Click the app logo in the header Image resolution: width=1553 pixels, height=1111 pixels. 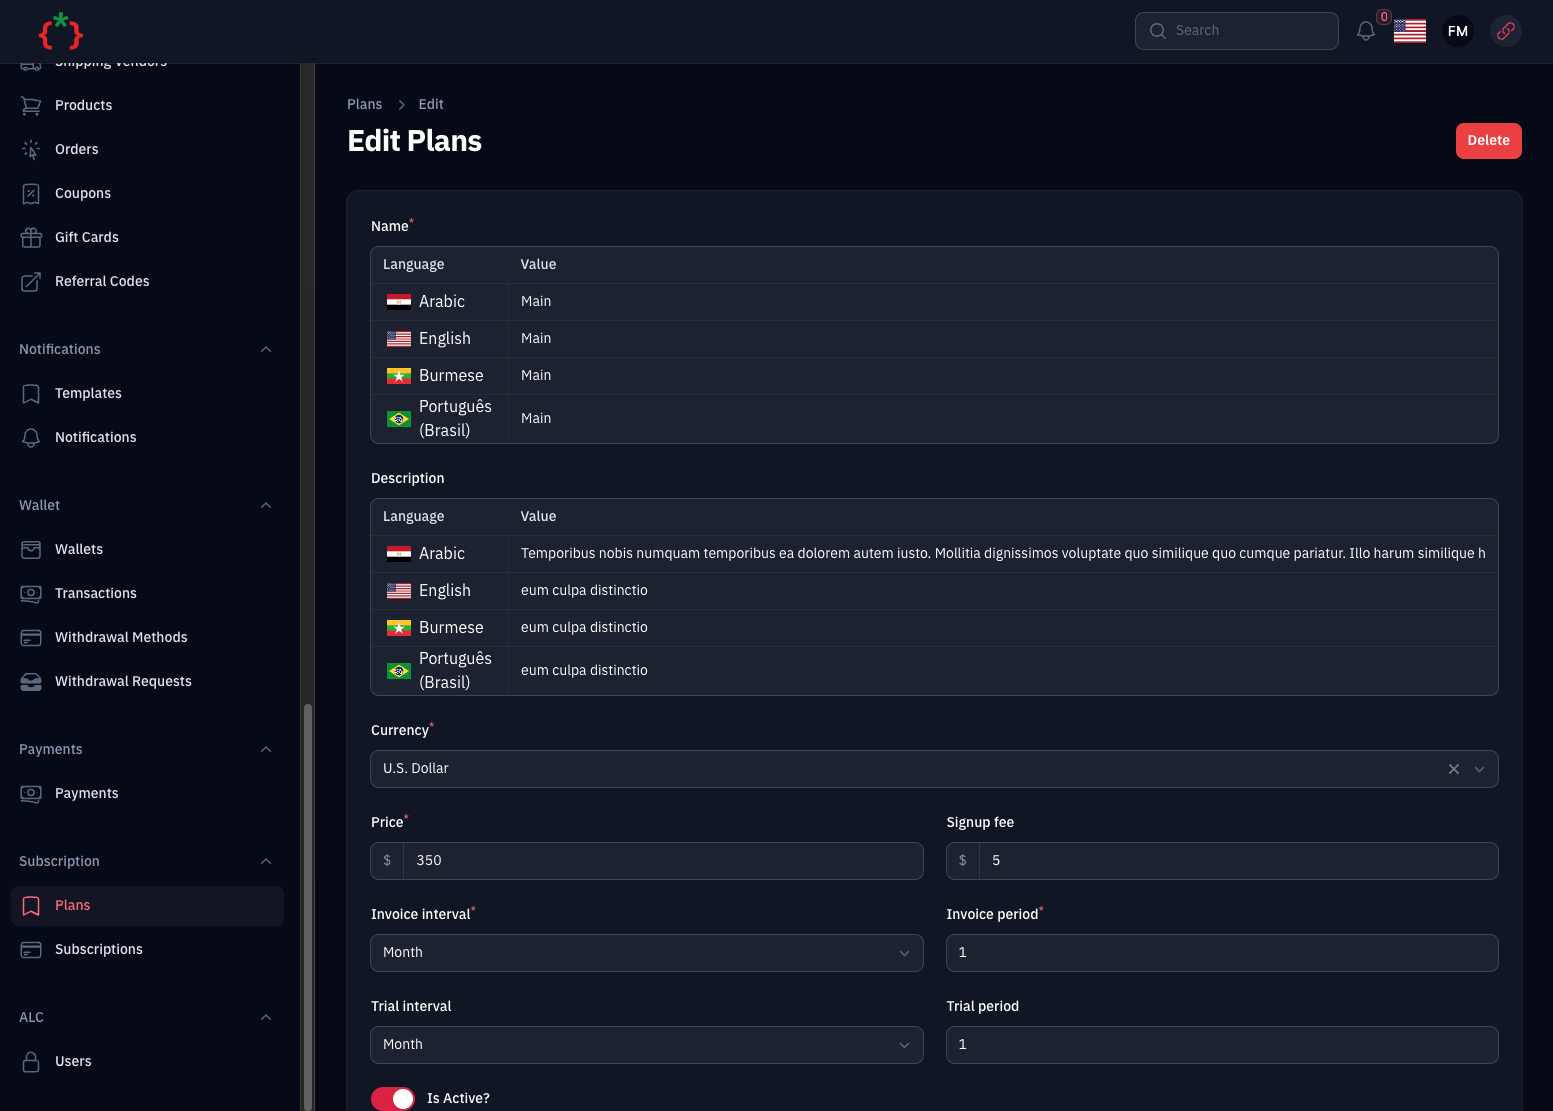point(61,32)
